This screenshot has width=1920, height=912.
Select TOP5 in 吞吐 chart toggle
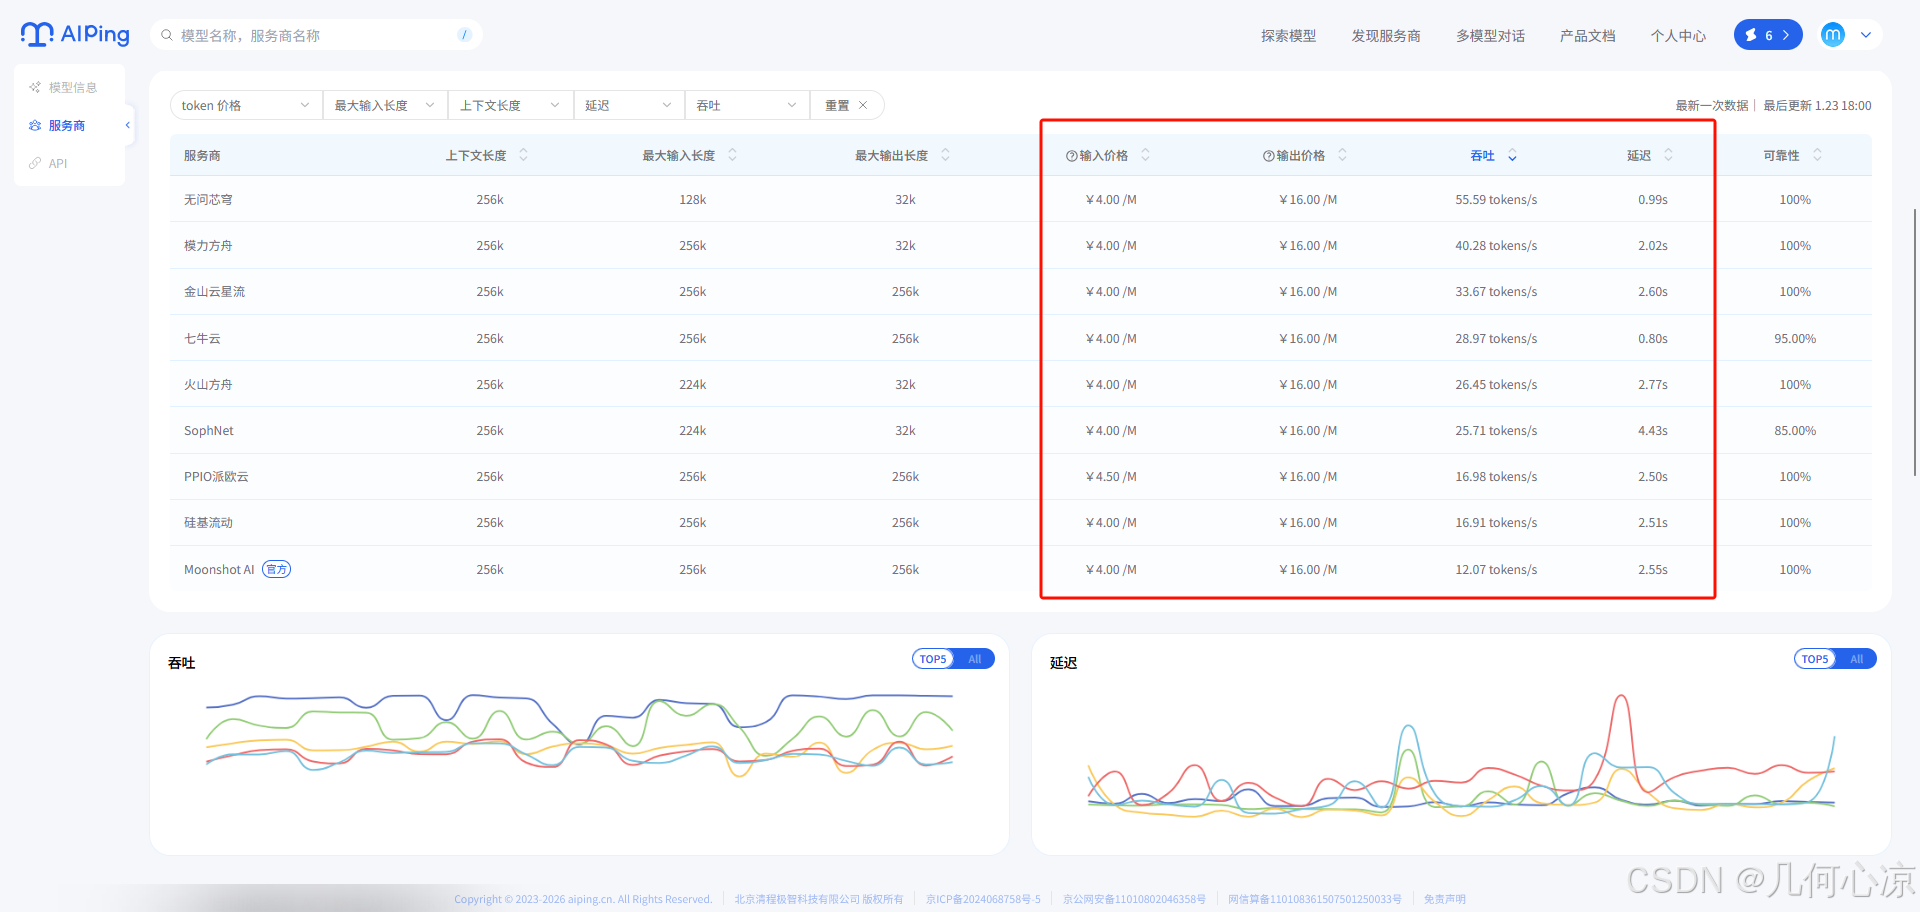click(932, 659)
